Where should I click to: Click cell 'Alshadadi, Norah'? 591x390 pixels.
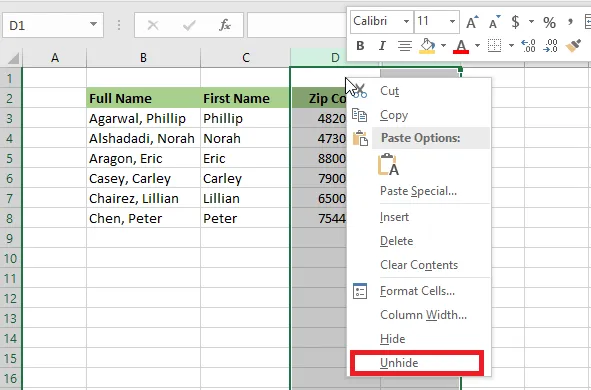[x=144, y=138]
